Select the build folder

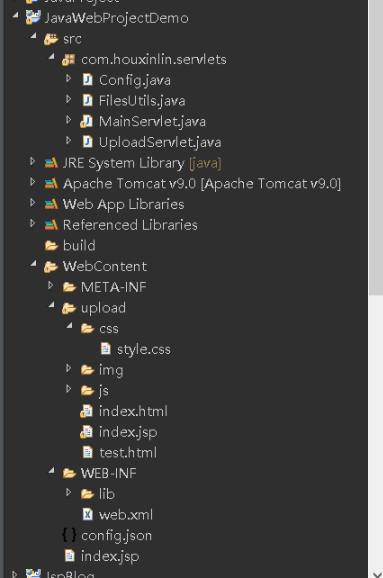79,246
